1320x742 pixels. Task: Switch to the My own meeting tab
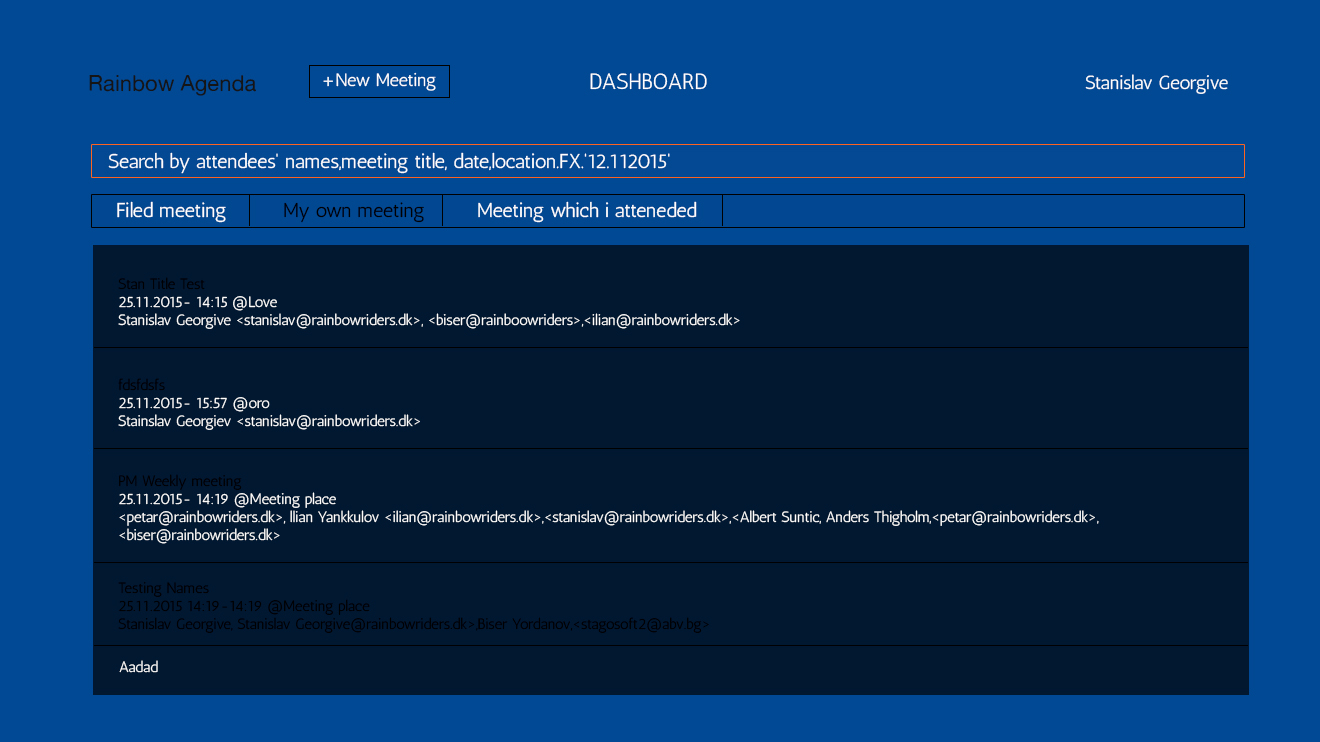(x=346, y=211)
